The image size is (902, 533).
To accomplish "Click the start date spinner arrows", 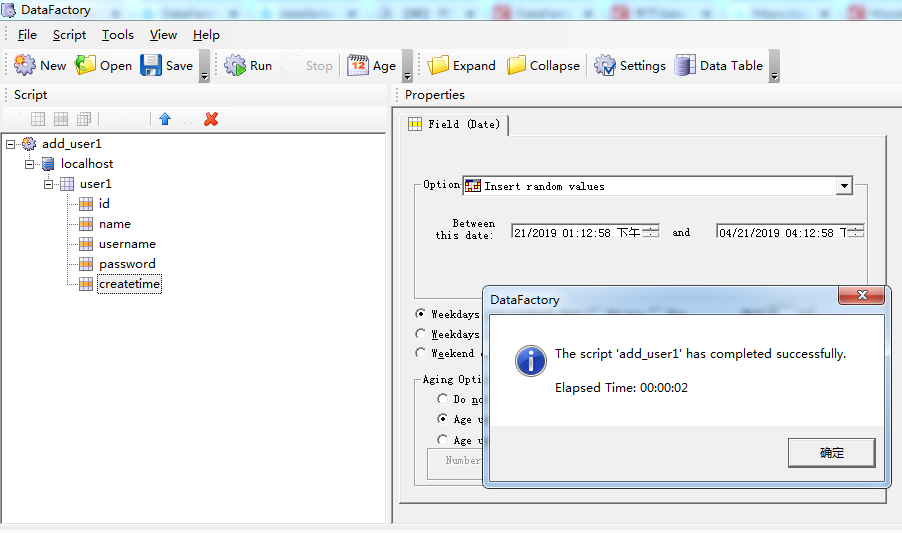I will click(x=651, y=232).
